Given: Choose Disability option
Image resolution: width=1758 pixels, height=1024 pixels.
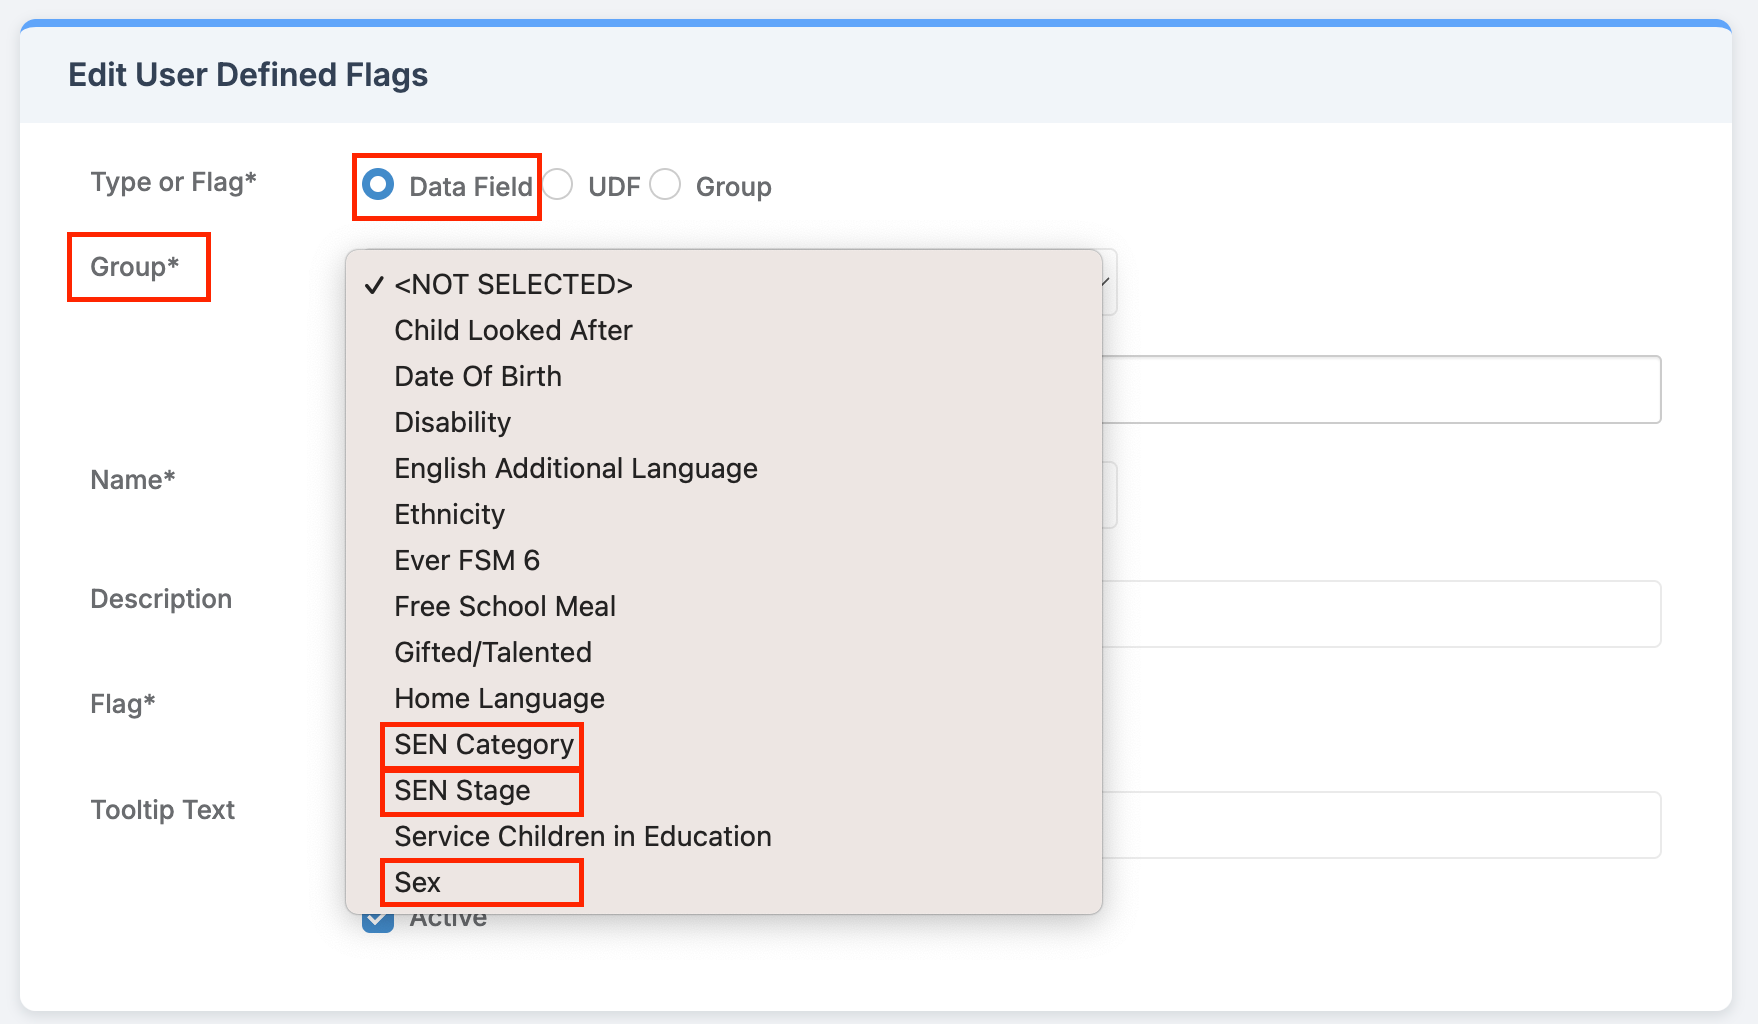Looking at the screenshot, I should 724,423.
